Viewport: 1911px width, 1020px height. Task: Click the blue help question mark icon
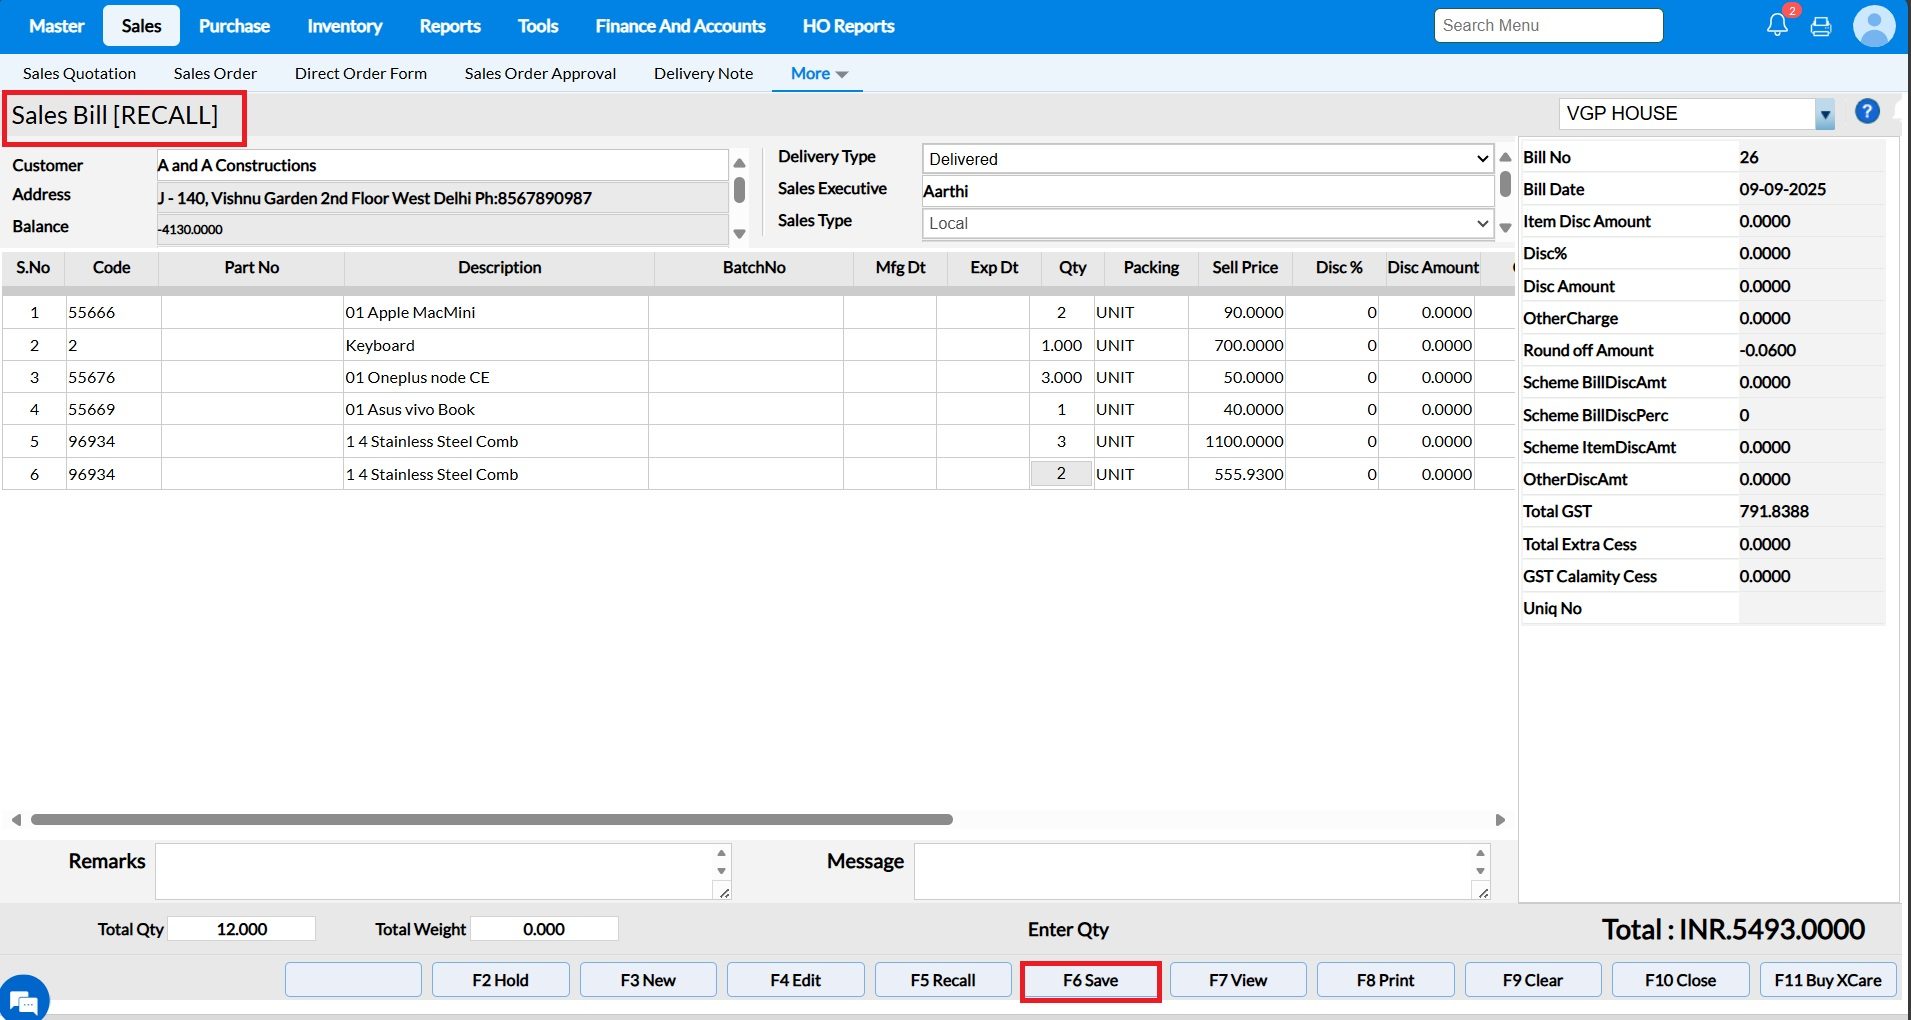[x=1866, y=112]
